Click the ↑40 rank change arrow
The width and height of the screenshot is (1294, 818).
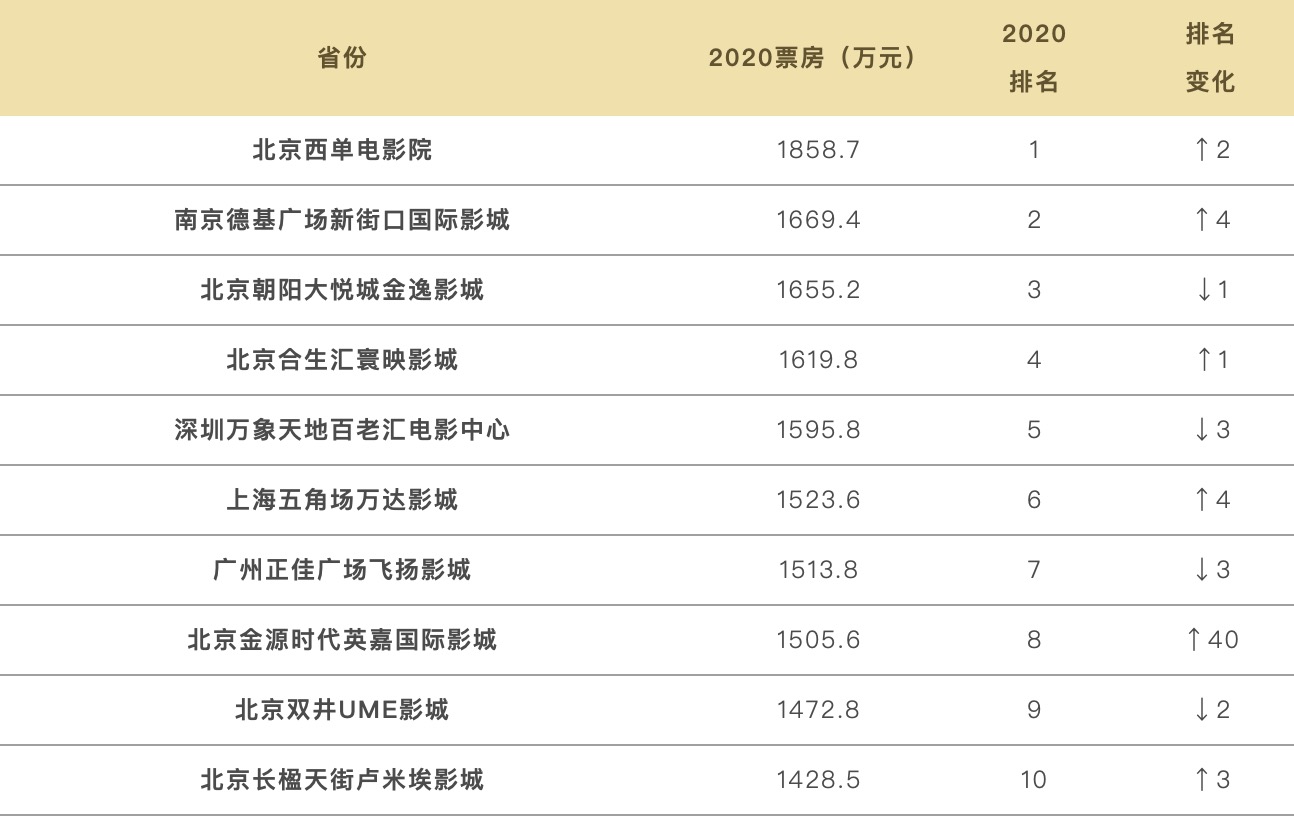tap(1211, 640)
